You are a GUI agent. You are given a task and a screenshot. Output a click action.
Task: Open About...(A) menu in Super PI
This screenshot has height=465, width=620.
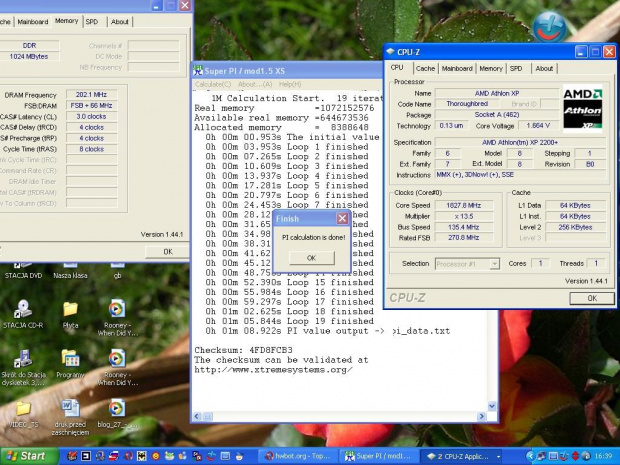(255, 84)
